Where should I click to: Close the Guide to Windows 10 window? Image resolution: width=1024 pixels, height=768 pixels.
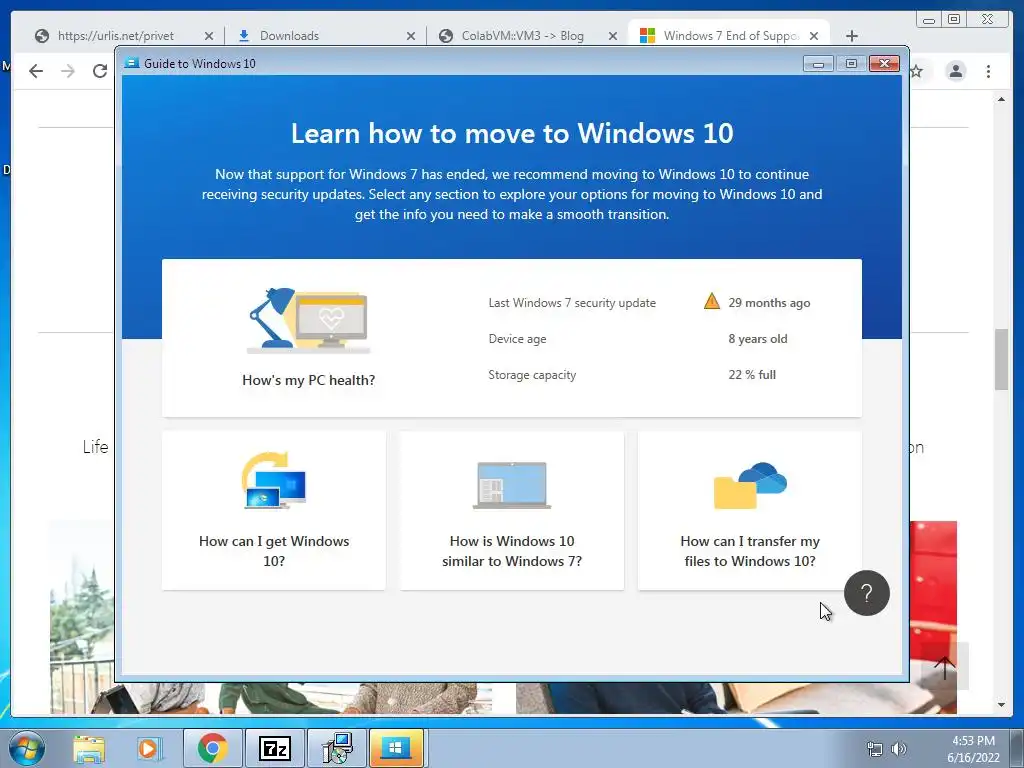pos(884,63)
